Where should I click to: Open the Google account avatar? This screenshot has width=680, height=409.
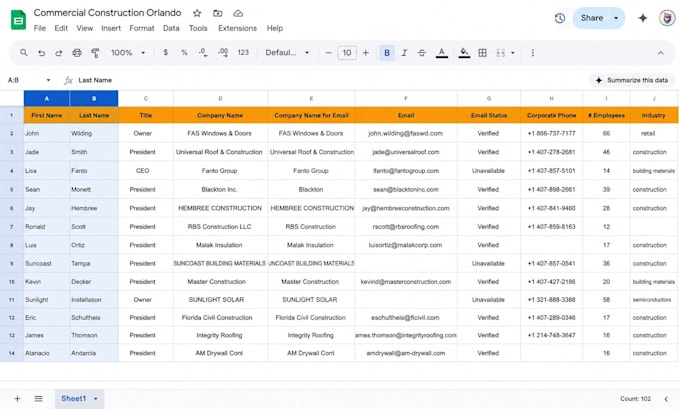click(667, 18)
